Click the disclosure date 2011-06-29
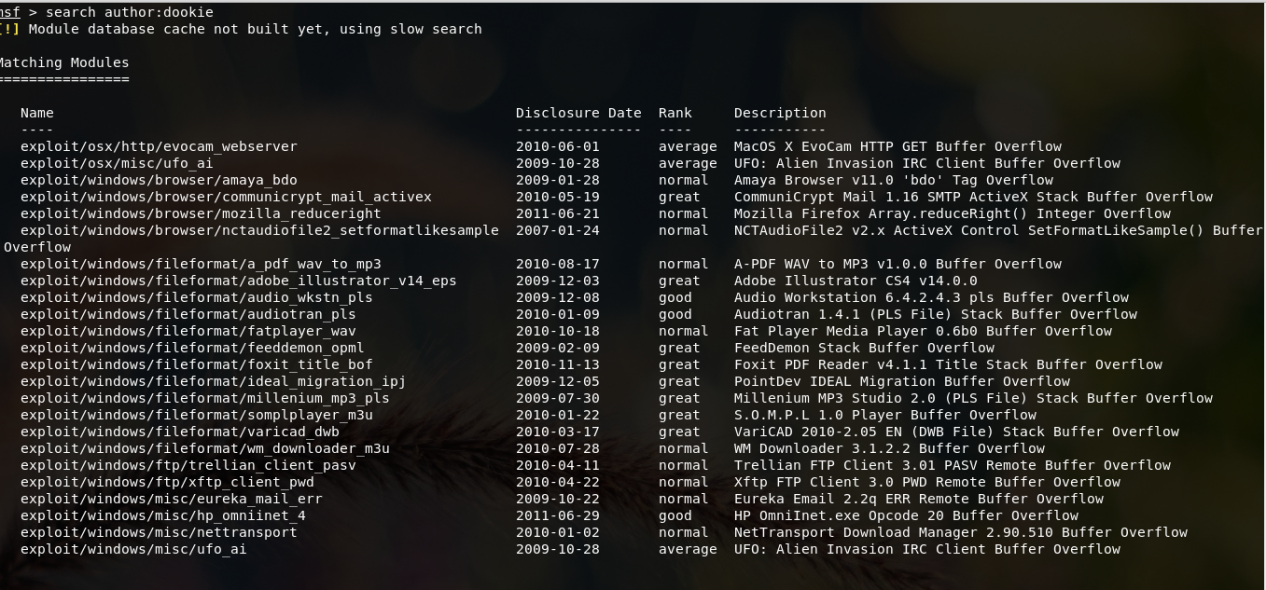Viewport: 1266px width, 590px height. [x=558, y=515]
